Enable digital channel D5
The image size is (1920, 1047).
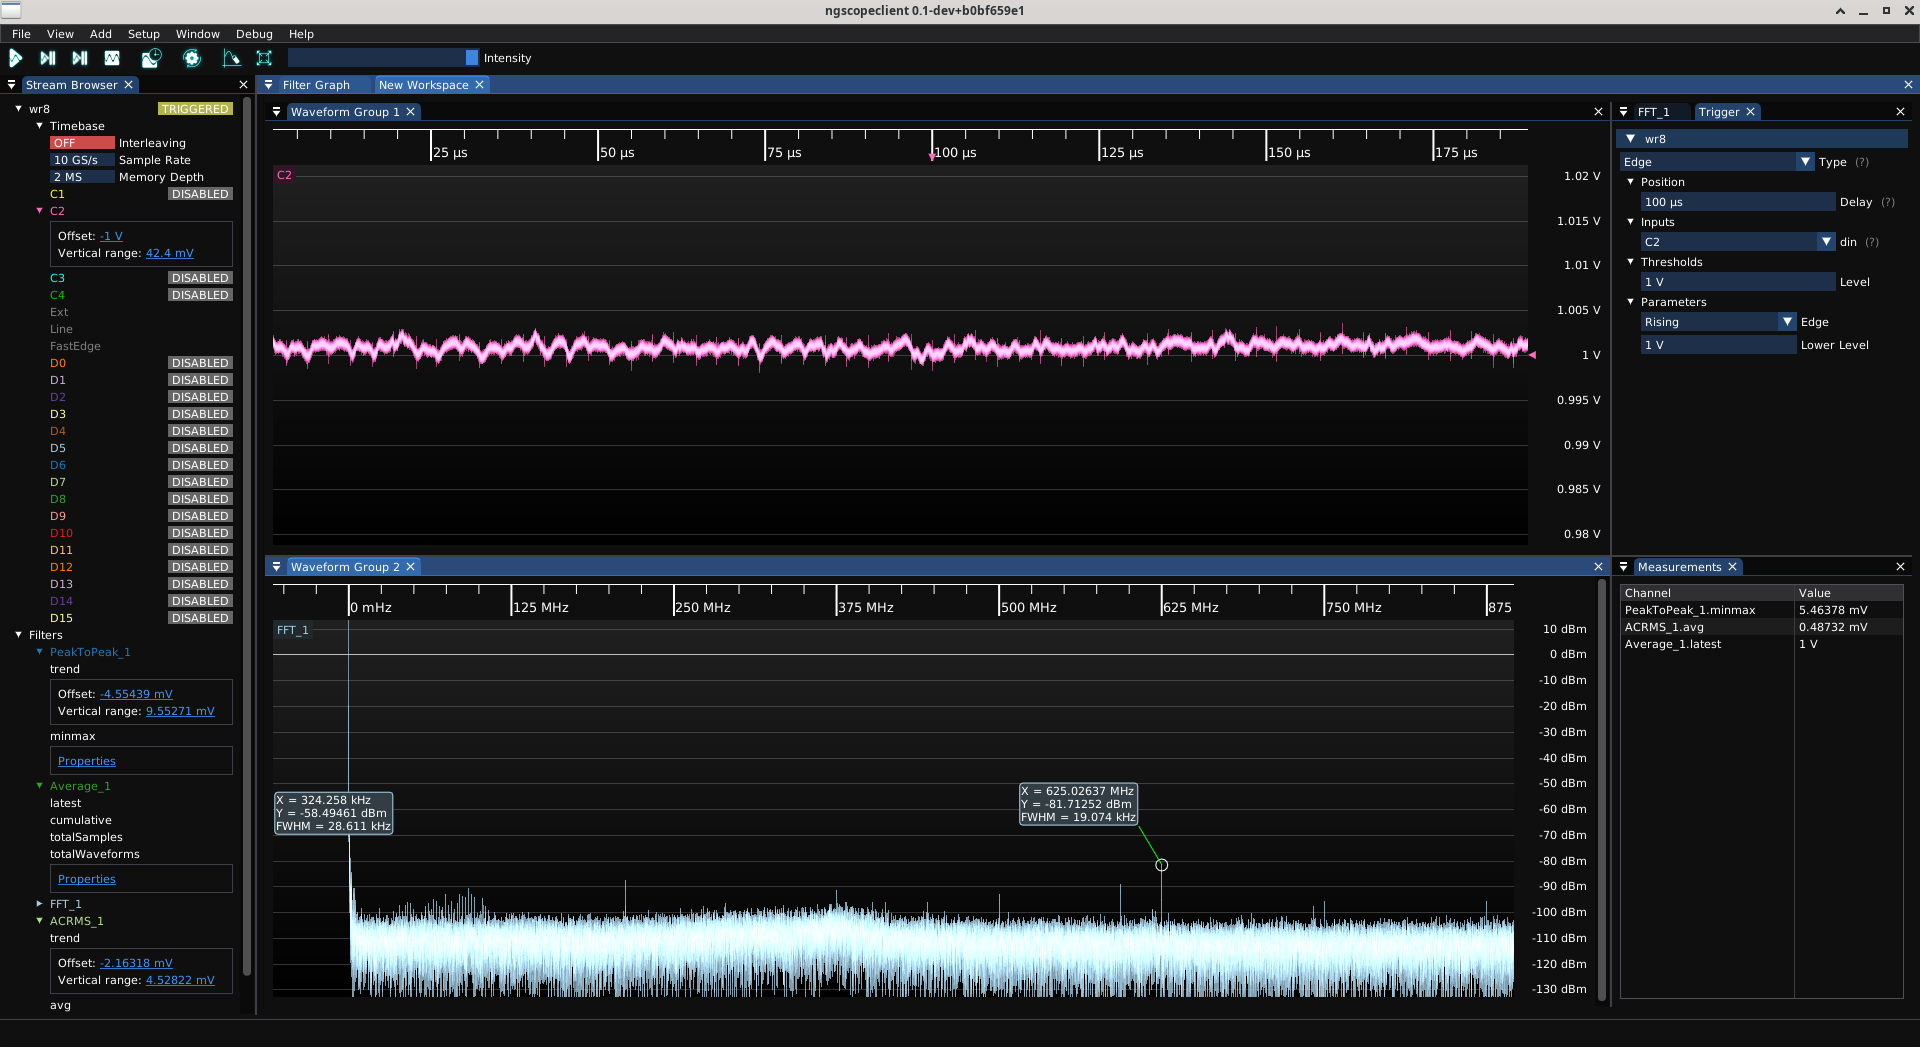click(x=200, y=448)
